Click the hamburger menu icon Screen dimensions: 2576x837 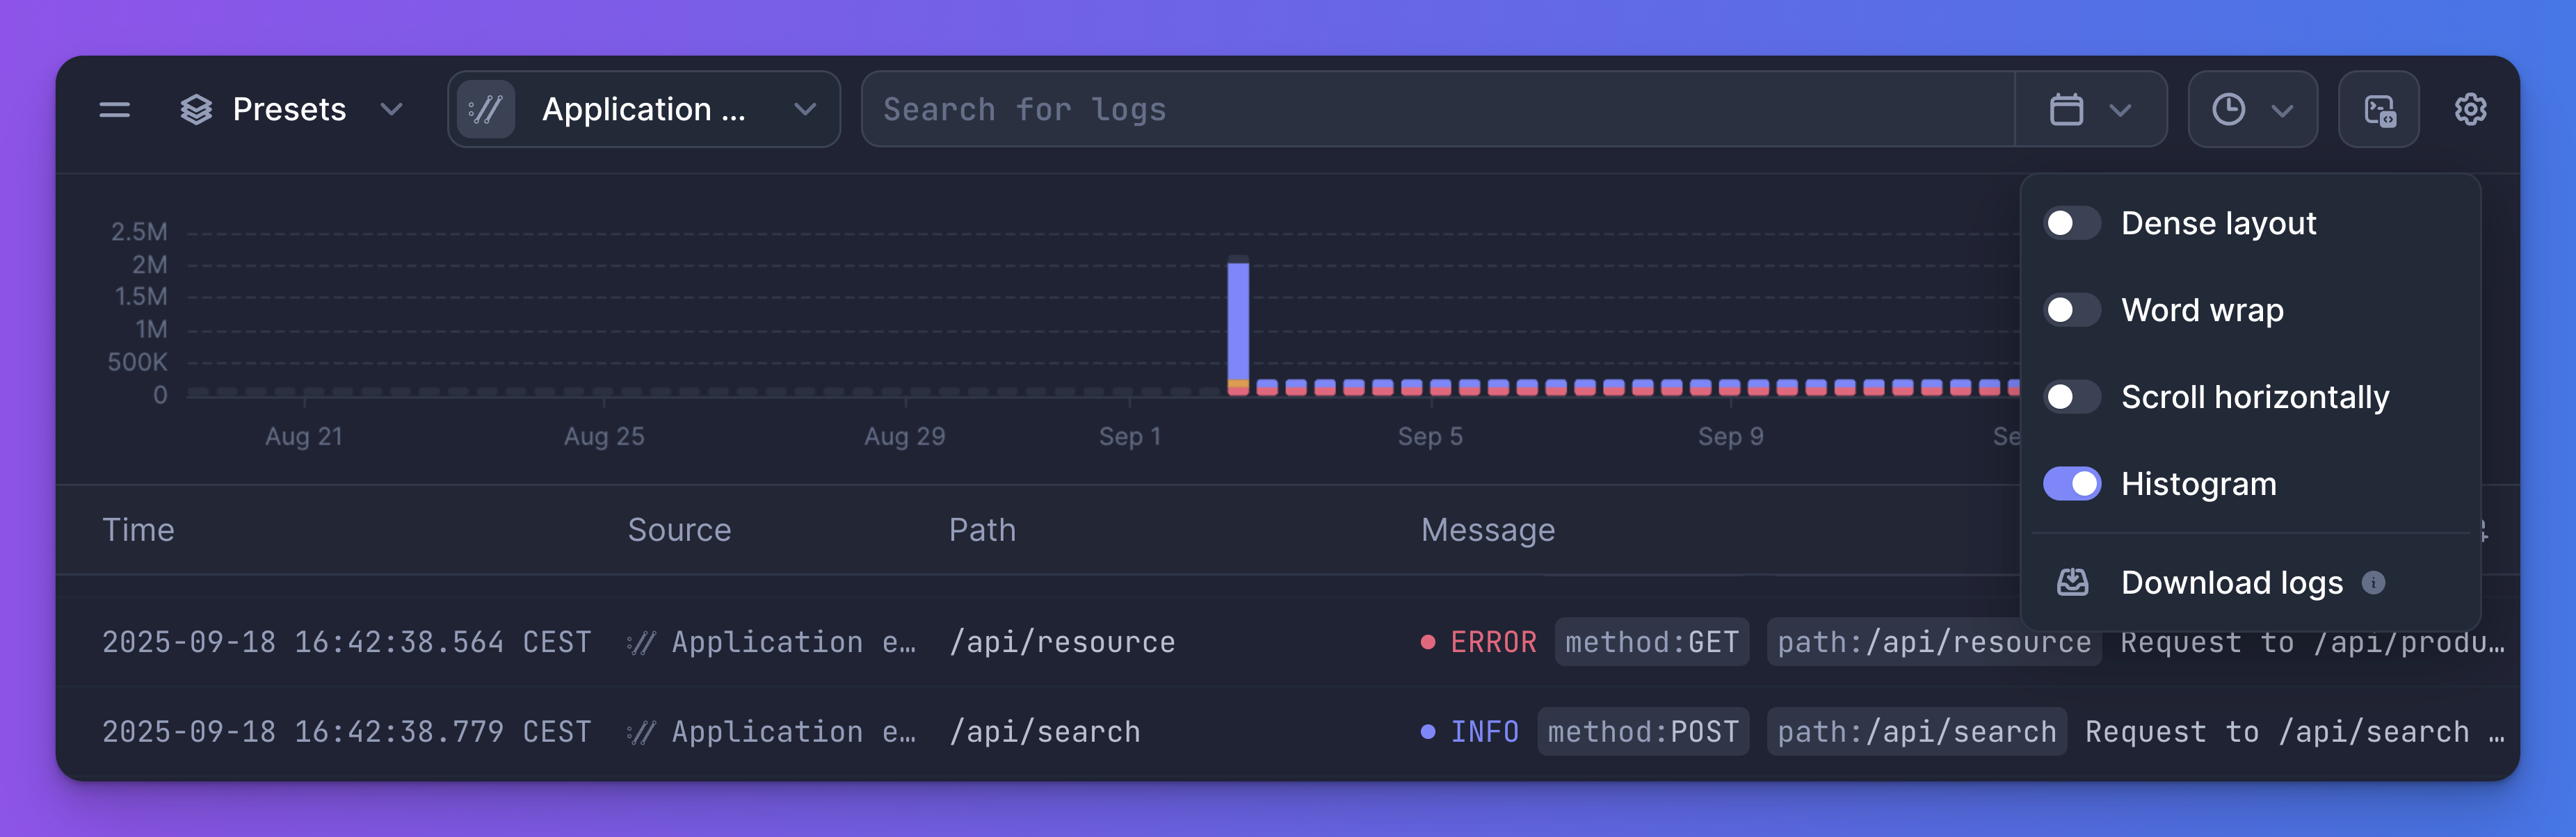tap(115, 109)
